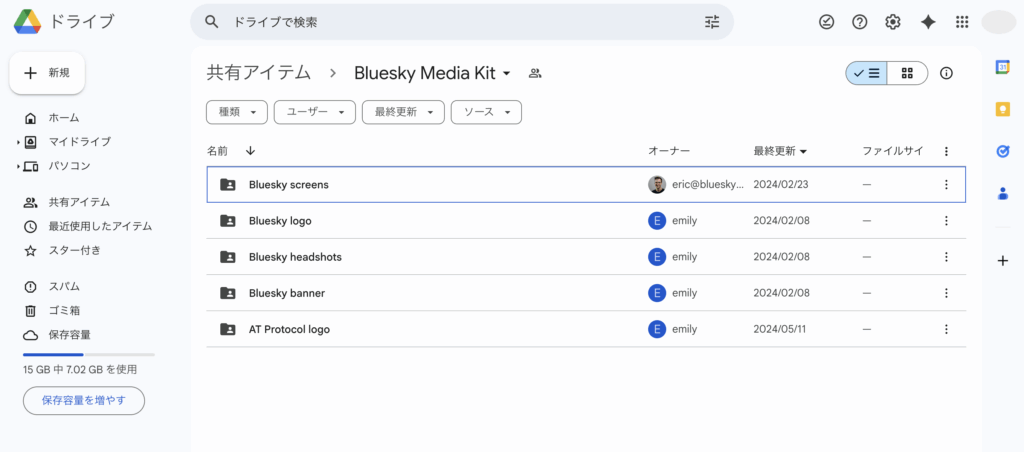
Task: Click the account profile avatar
Action: pos(999,22)
